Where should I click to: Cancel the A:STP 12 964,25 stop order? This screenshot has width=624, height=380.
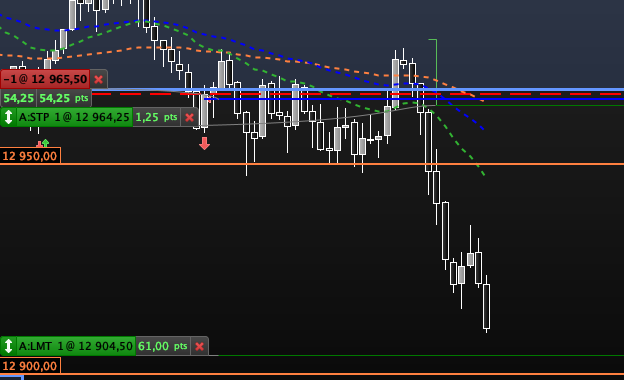(x=190, y=117)
